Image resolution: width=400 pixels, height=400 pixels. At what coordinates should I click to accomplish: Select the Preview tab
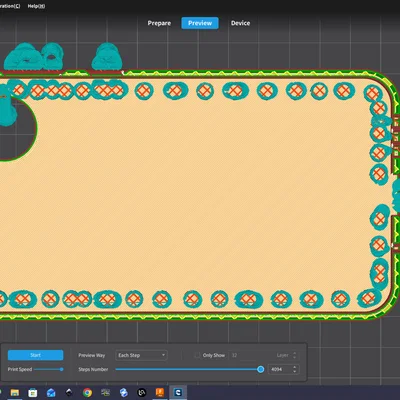(x=200, y=23)
